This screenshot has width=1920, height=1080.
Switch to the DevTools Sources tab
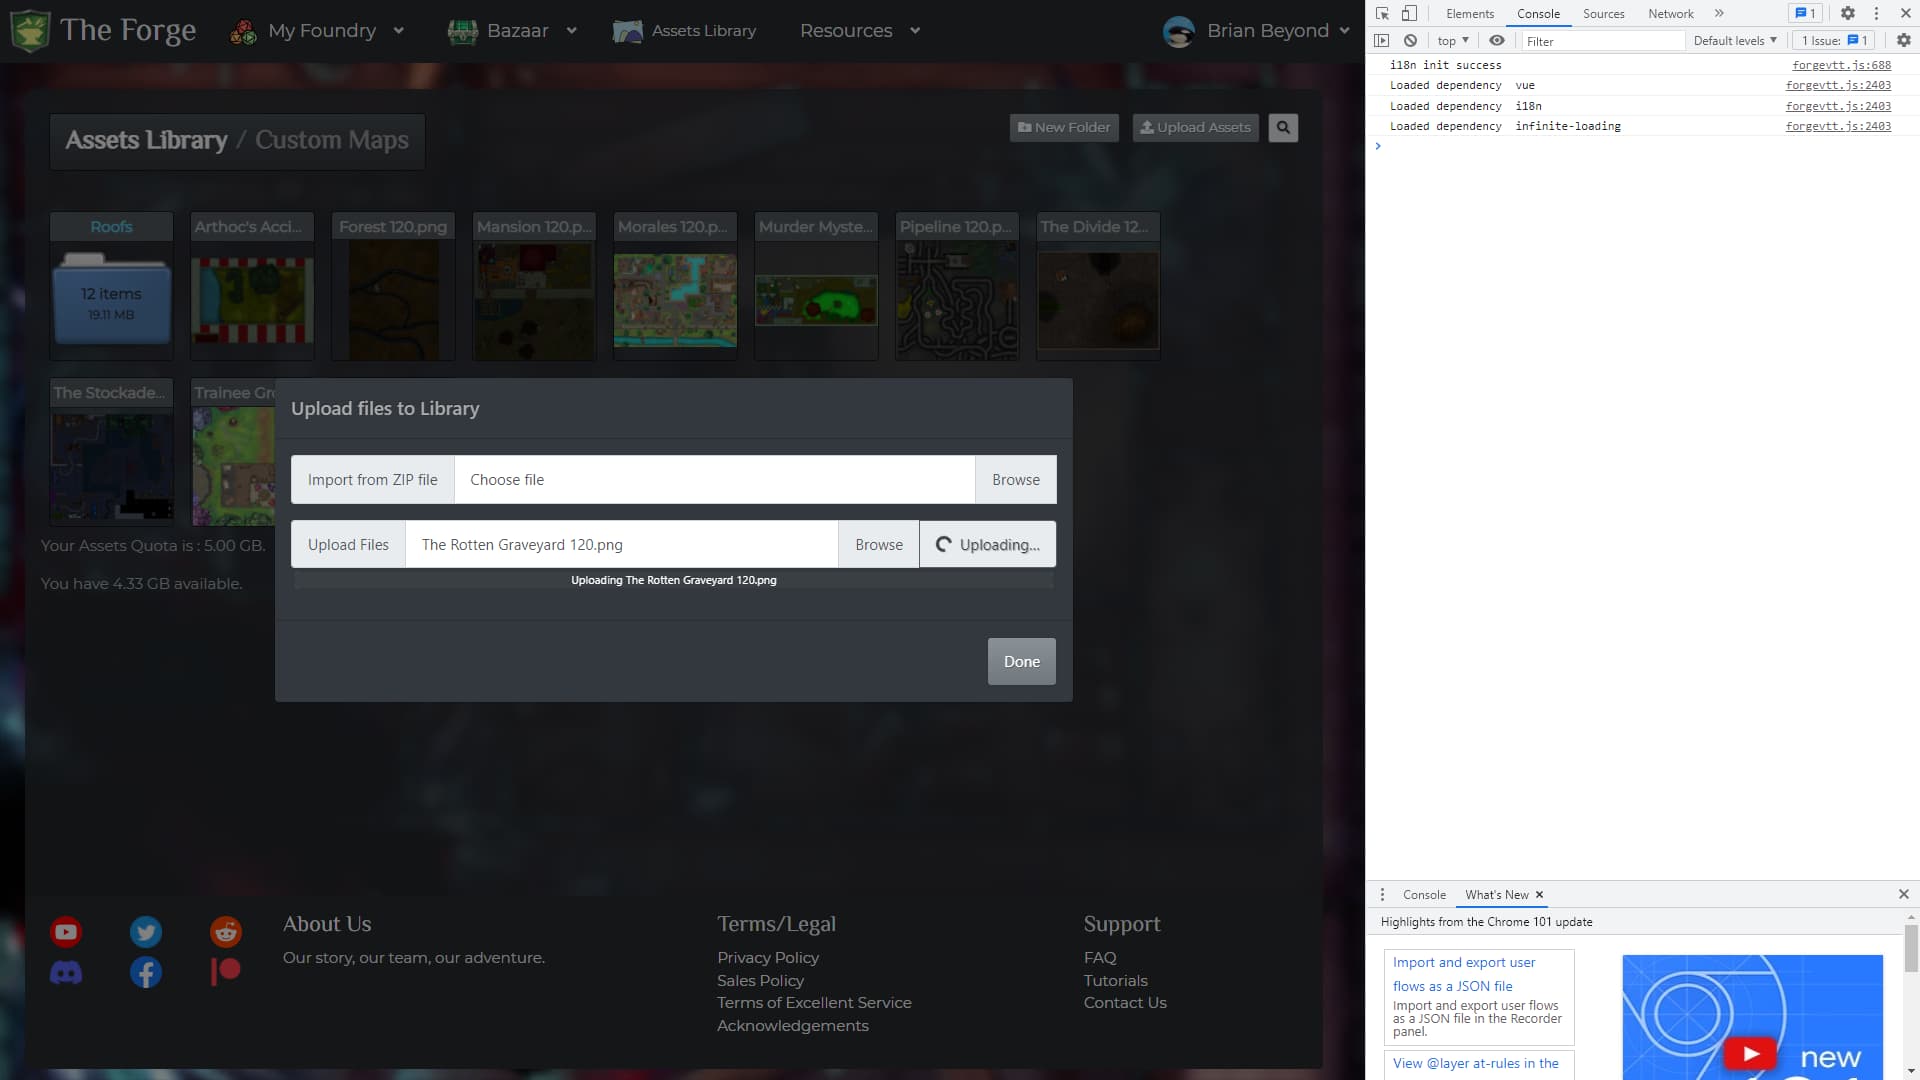[x=1604, y=14]
